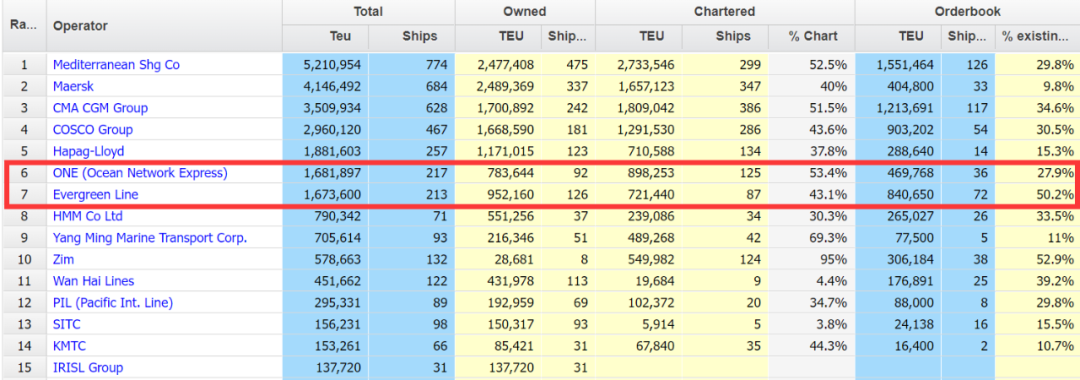Select the Hapag-Lloyd link
This screenshot has width=1080, height=380.
coord(88,151)
